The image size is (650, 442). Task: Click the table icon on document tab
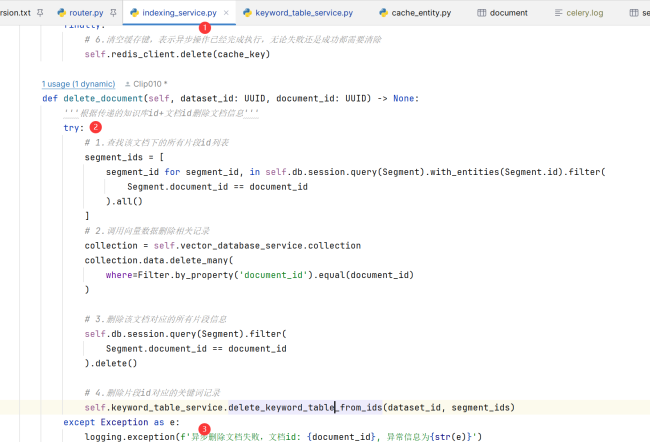[481, 13]
